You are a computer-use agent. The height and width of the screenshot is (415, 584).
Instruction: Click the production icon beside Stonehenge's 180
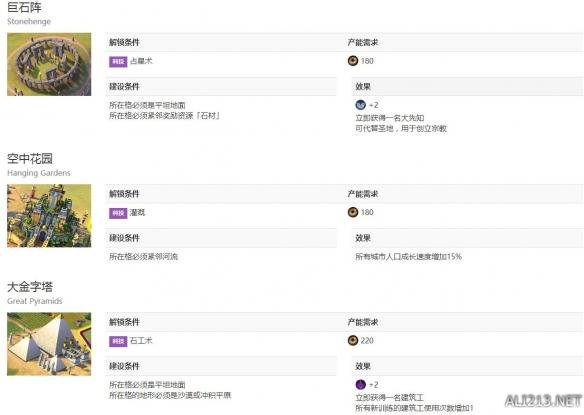pyautogui.click(x=353, y=61)
